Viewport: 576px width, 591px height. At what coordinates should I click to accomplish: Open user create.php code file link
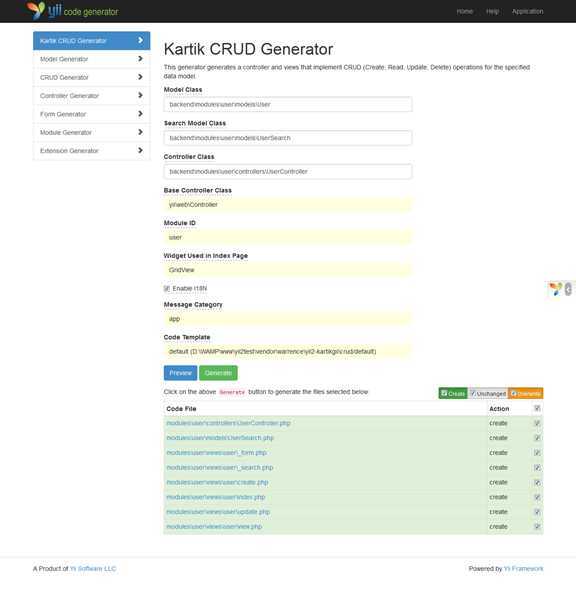pos(218,482)
